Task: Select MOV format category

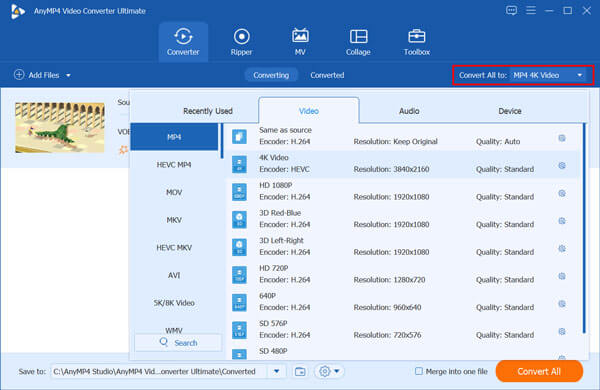Action: point(174,192)
